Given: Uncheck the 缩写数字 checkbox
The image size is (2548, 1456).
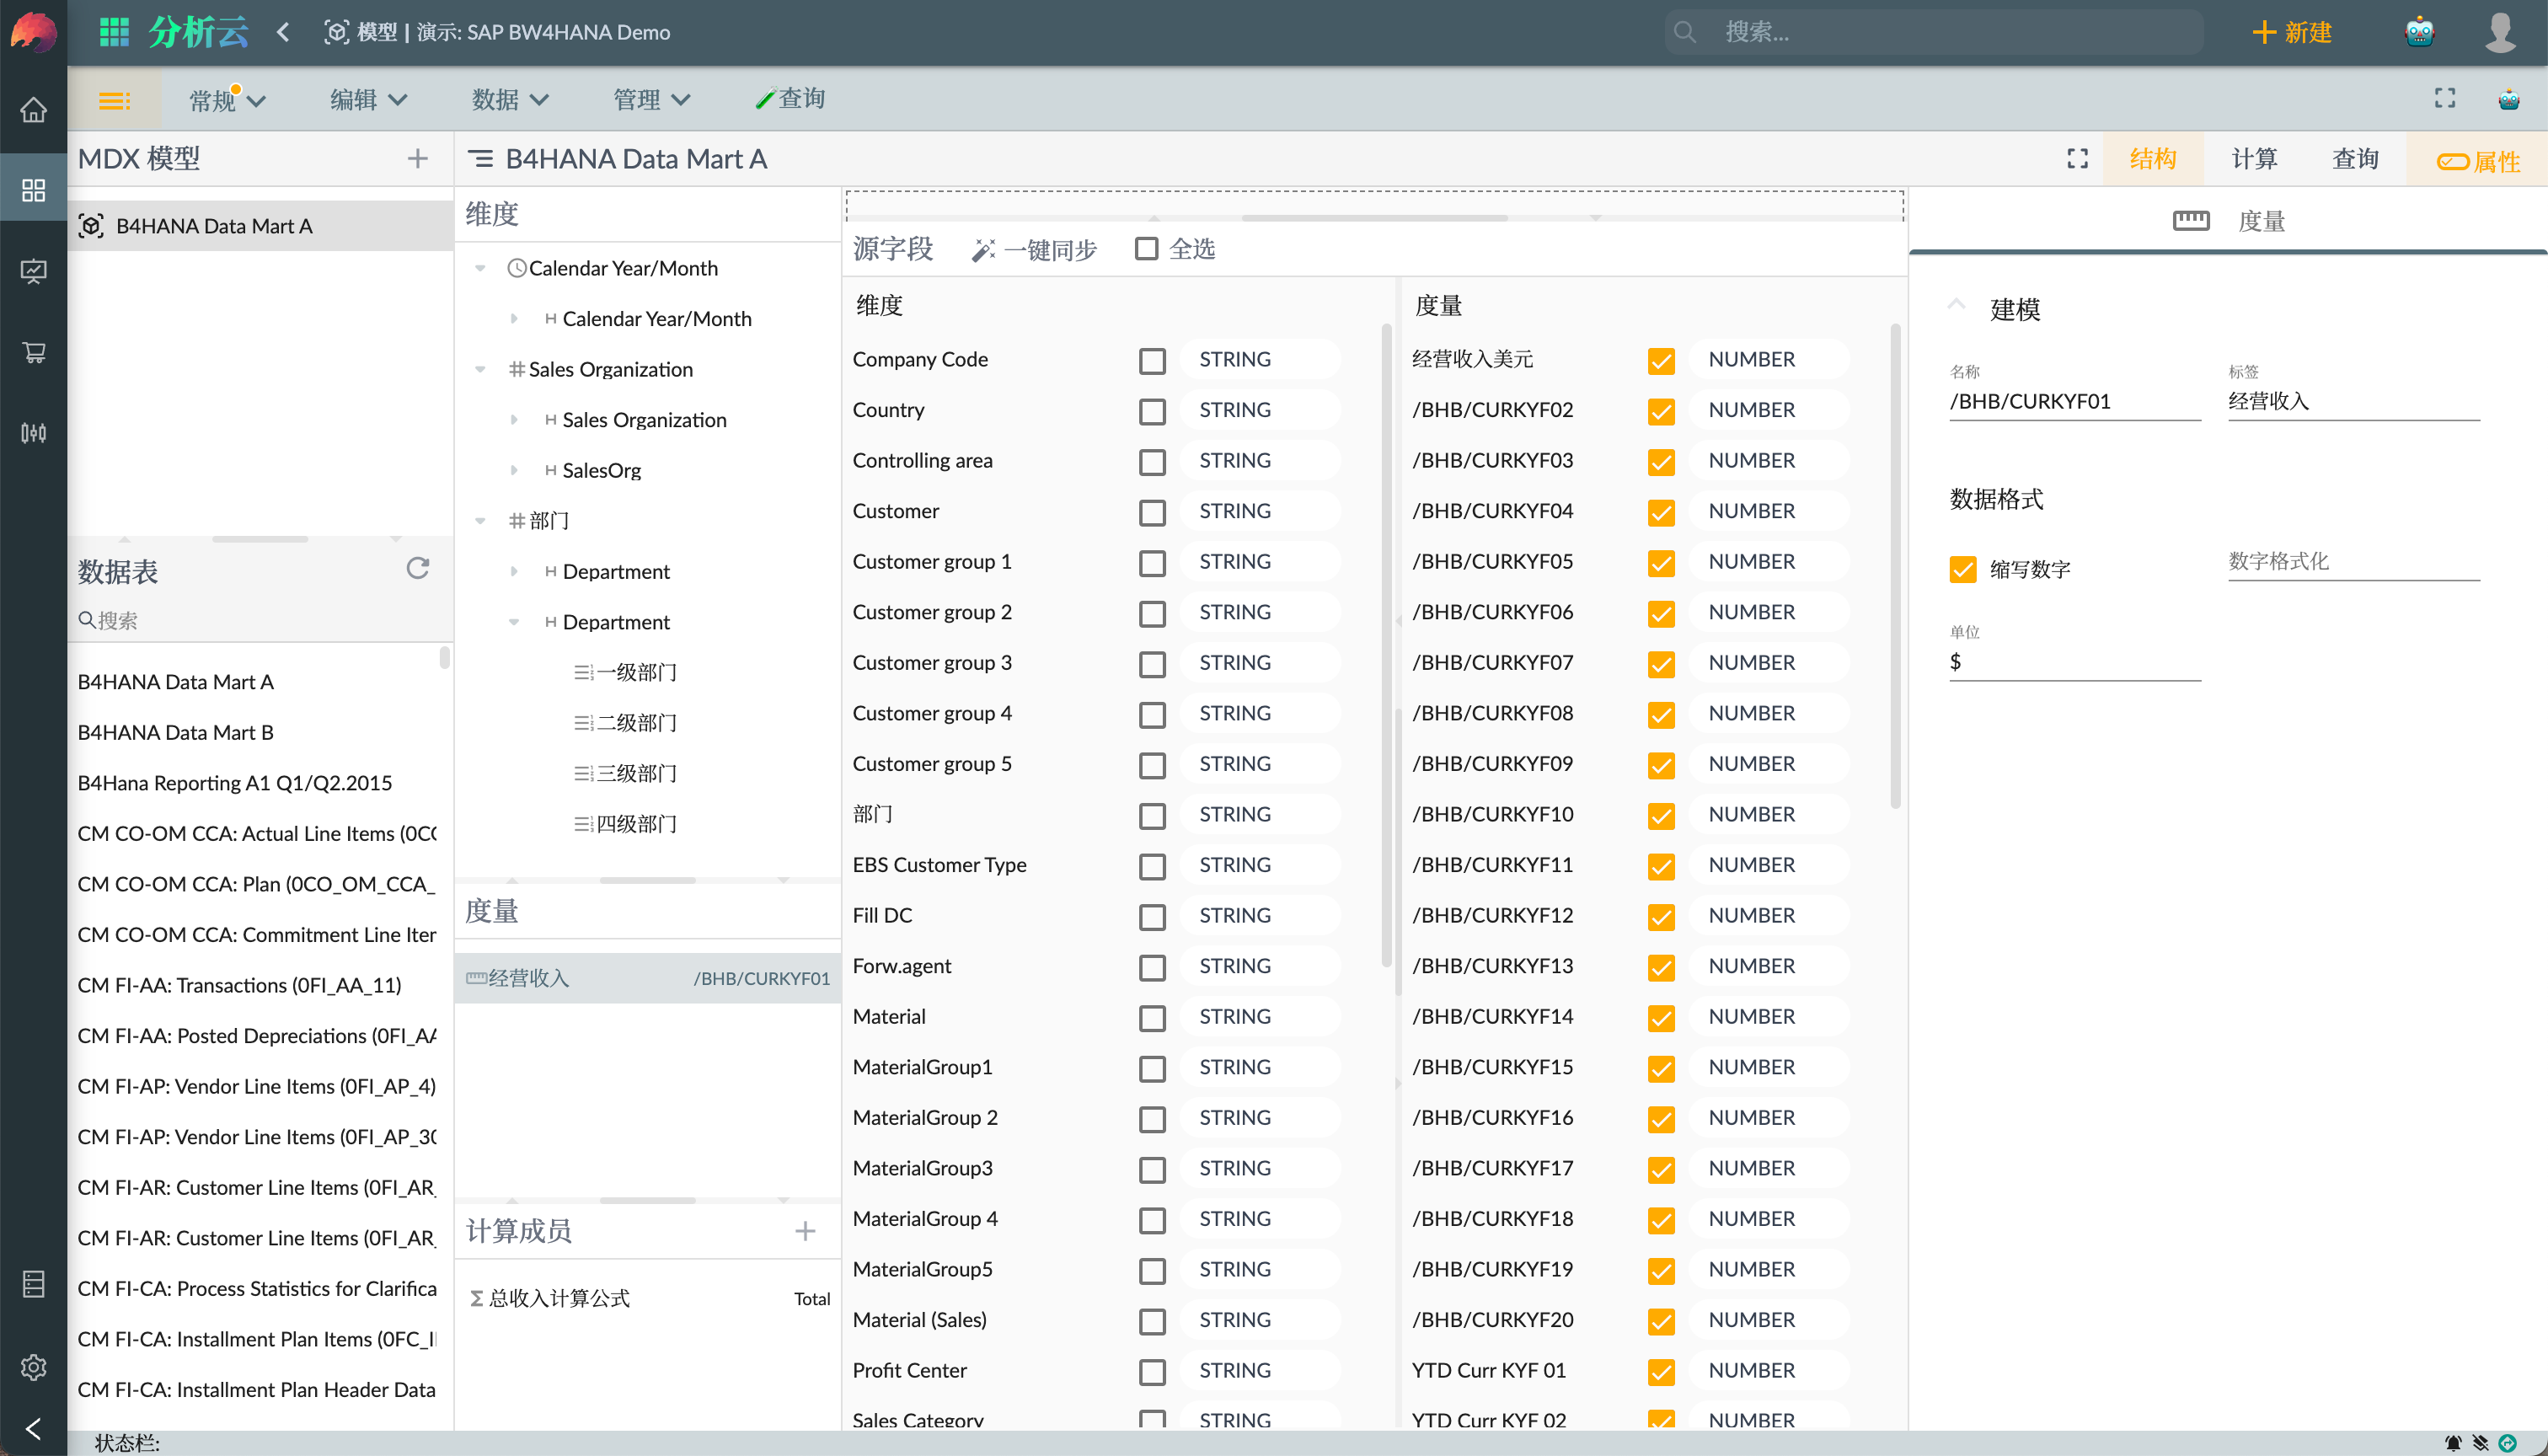Looking at the screenshot, I should coord(1962,569).
